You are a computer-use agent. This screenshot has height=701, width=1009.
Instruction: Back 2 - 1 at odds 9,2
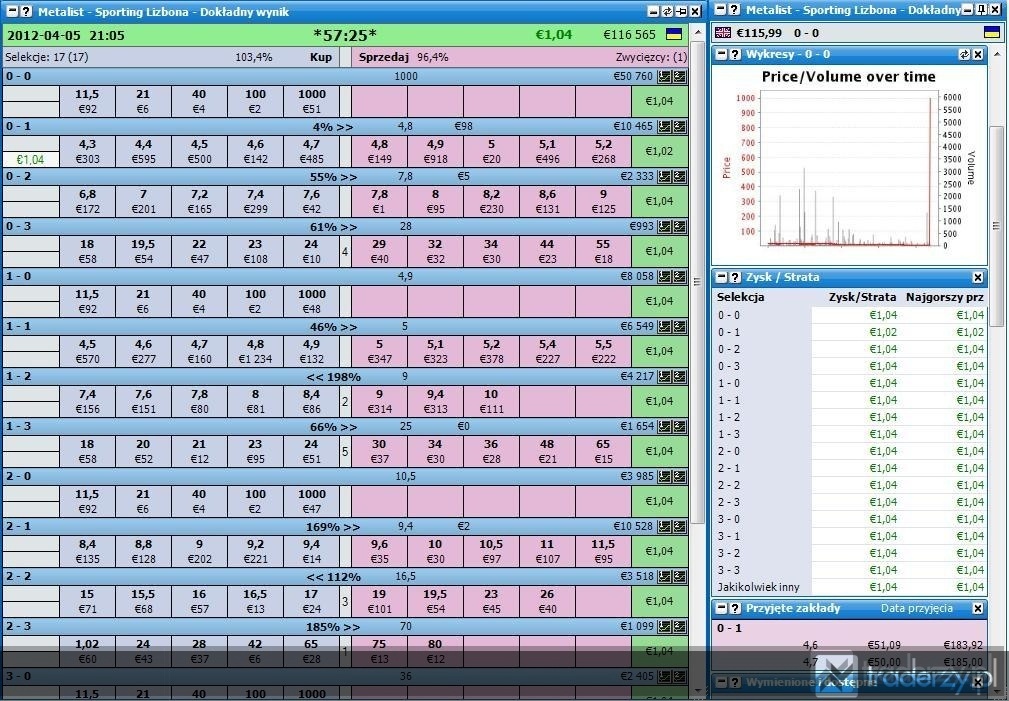point(255,552)
